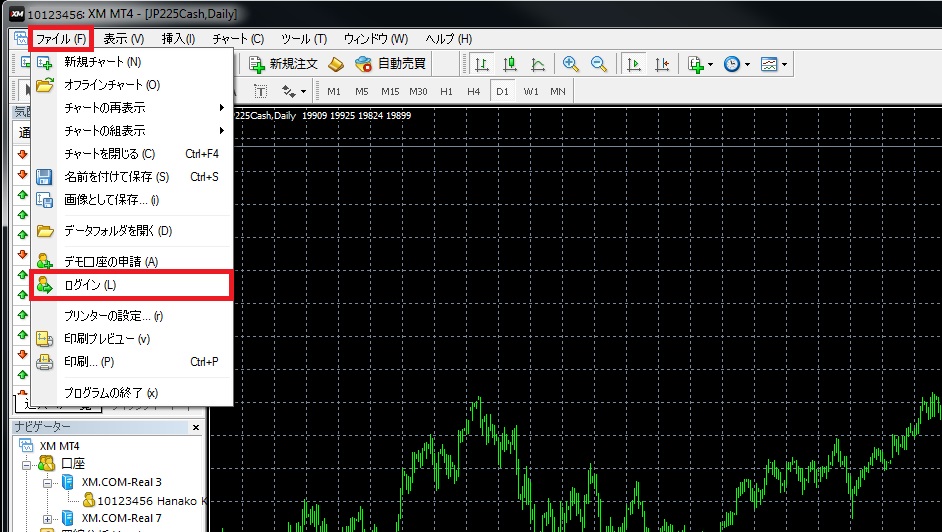
Task: Expand the チャートの再表示 submenu
Action: pos(132,107)
